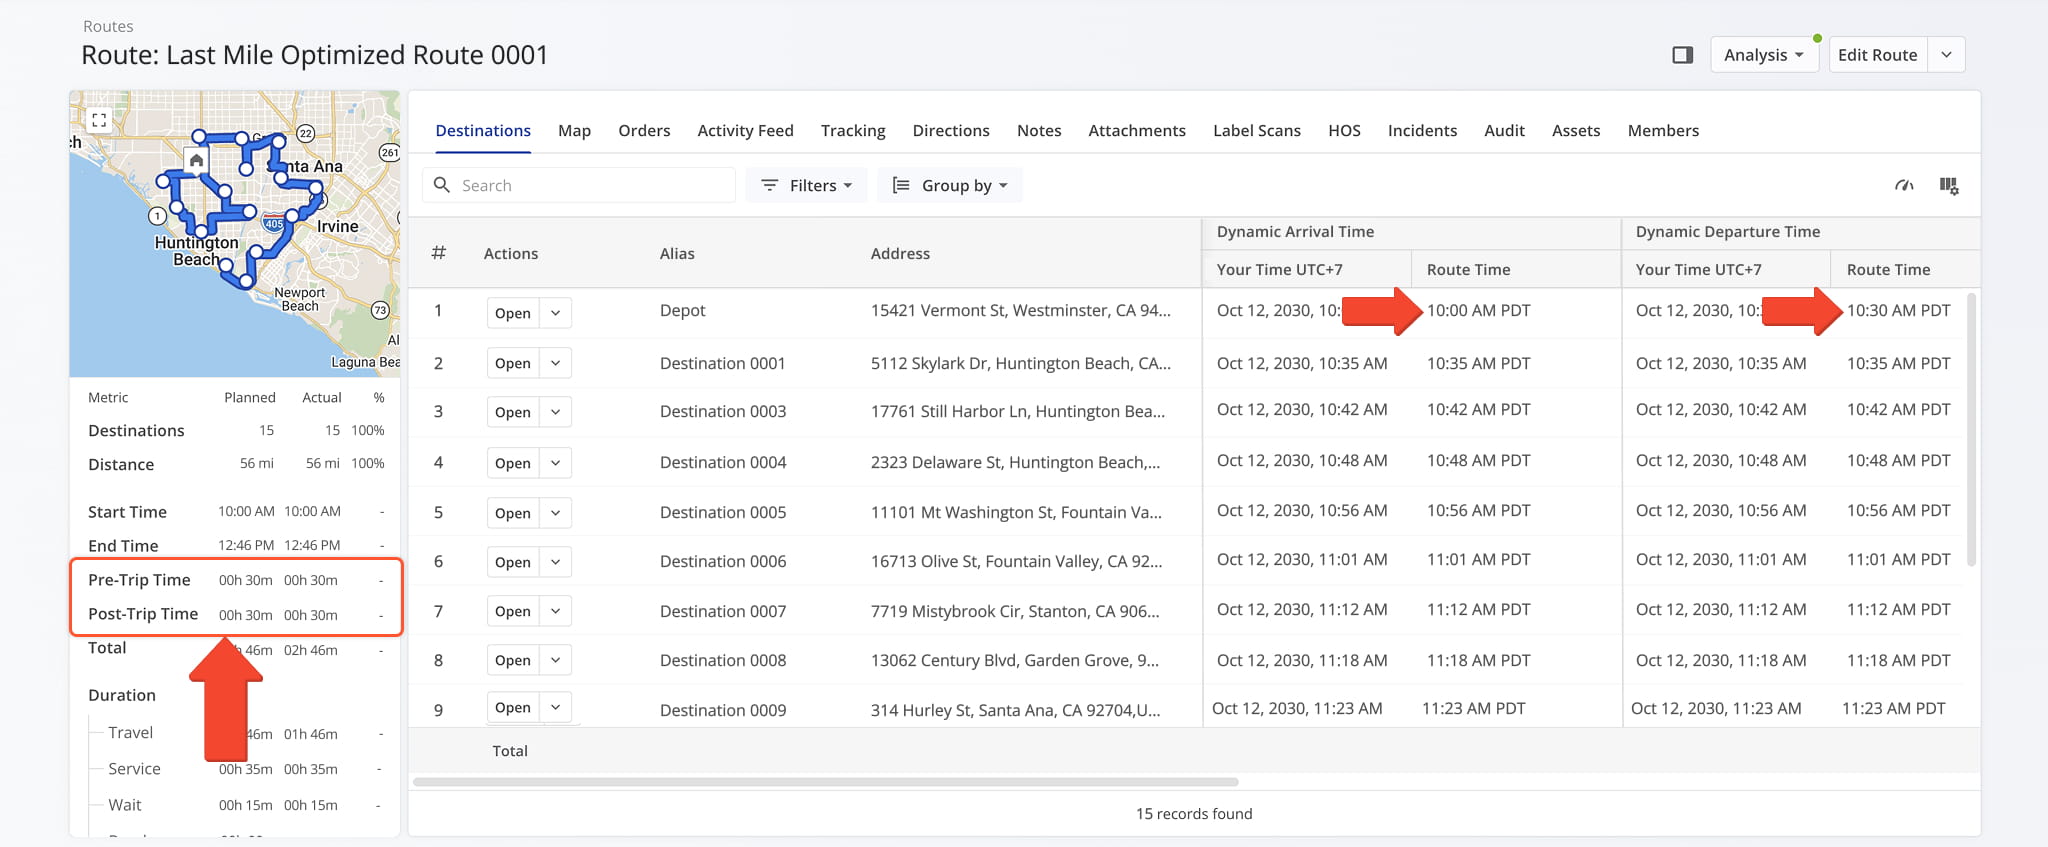
Task: Click the Post-Trip Time metric row
Action: [236, 614]
